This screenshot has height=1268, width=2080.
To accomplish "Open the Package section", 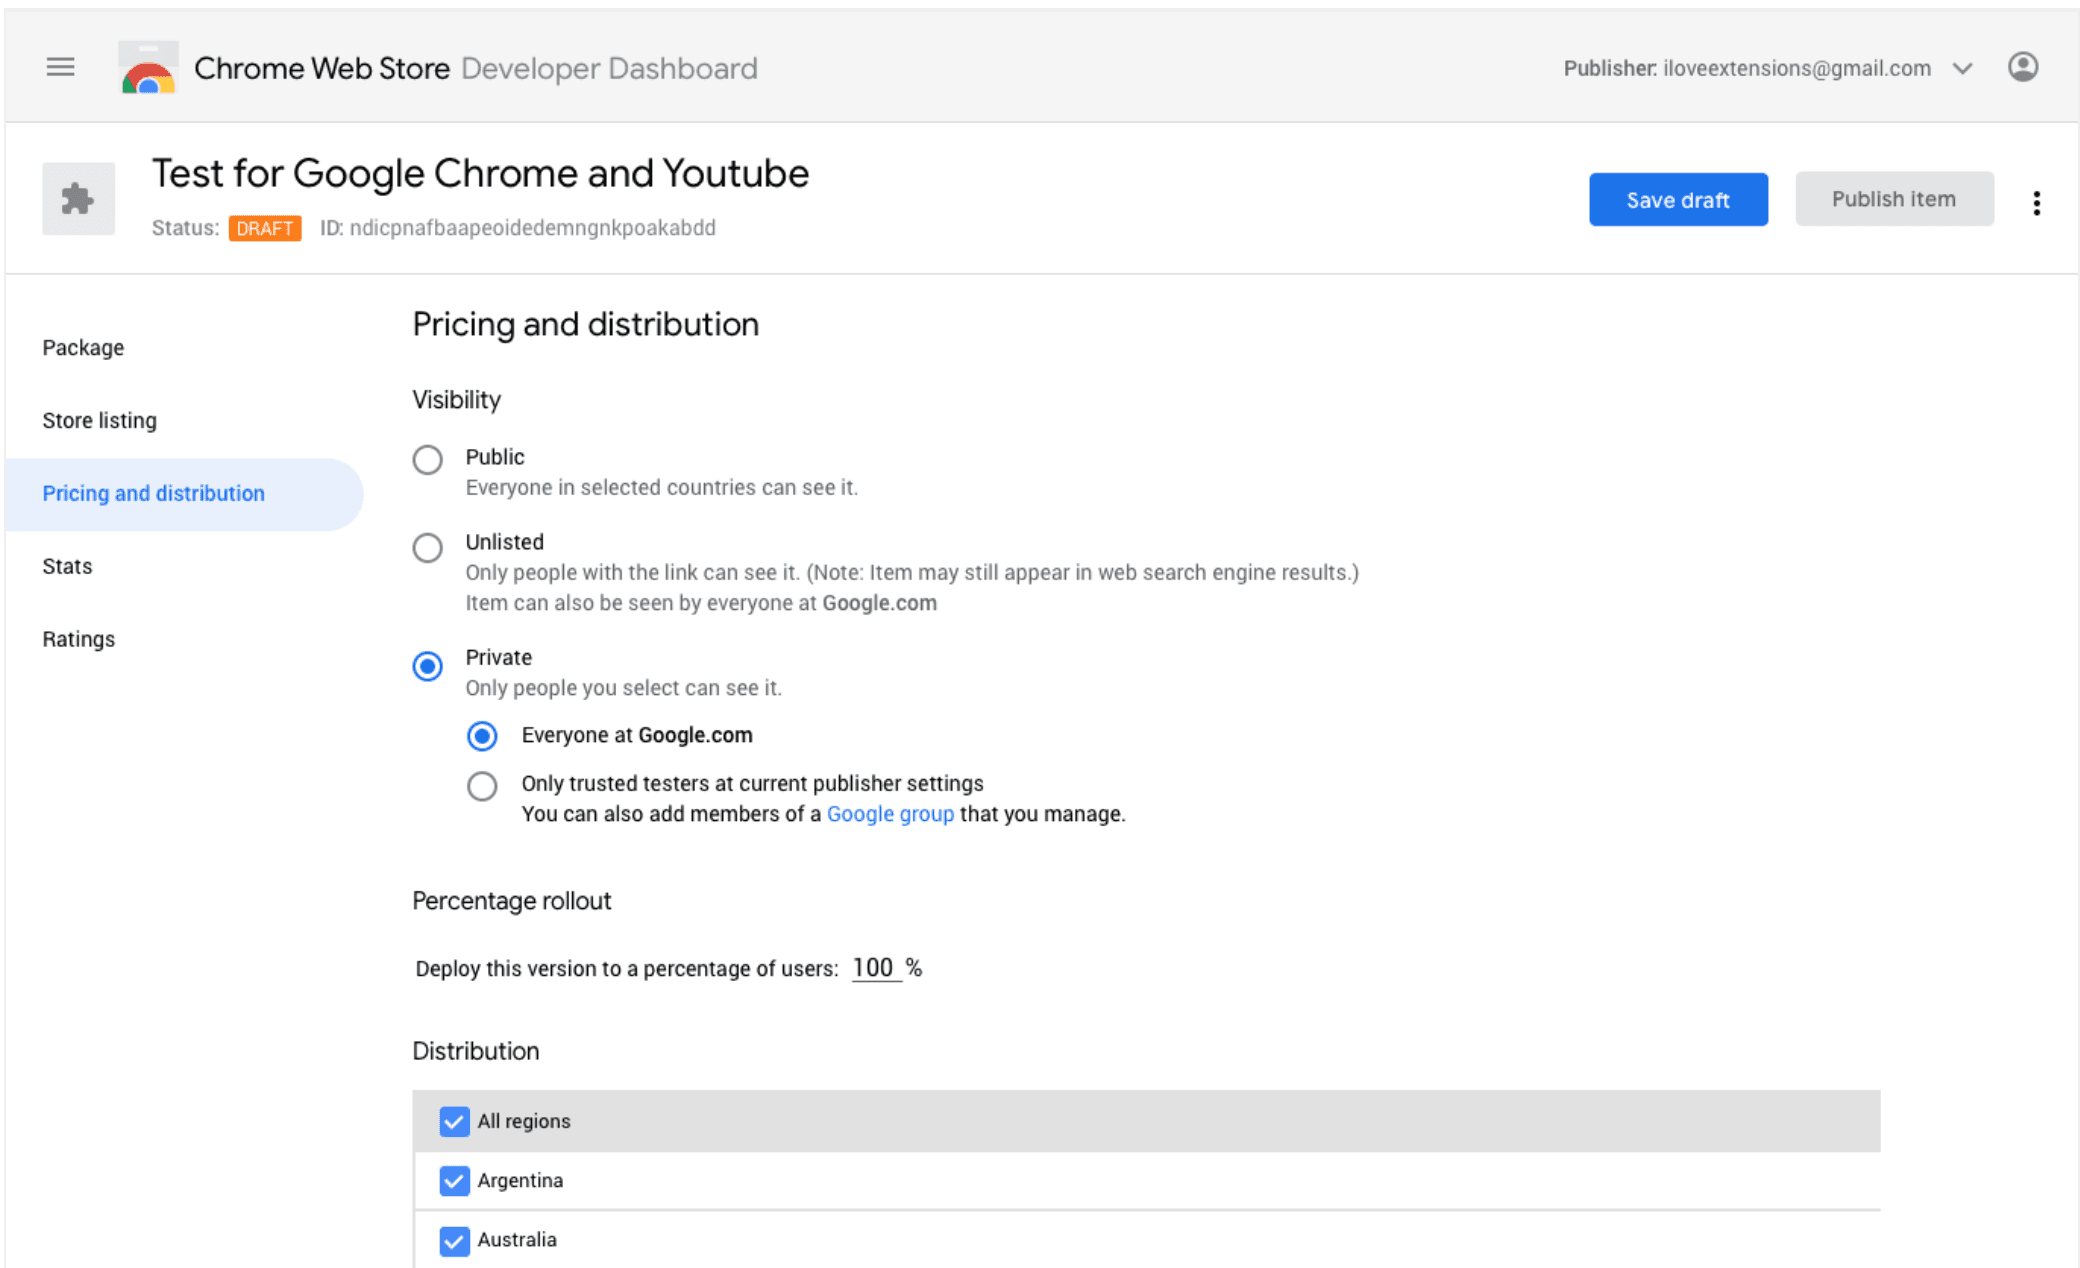I will (83, 348).
